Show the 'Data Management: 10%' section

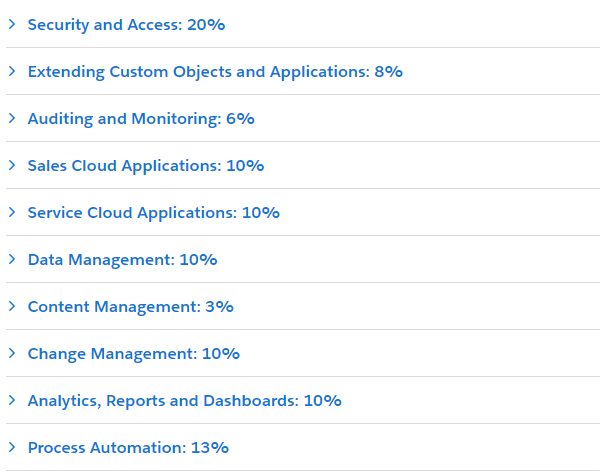(122, 260)
